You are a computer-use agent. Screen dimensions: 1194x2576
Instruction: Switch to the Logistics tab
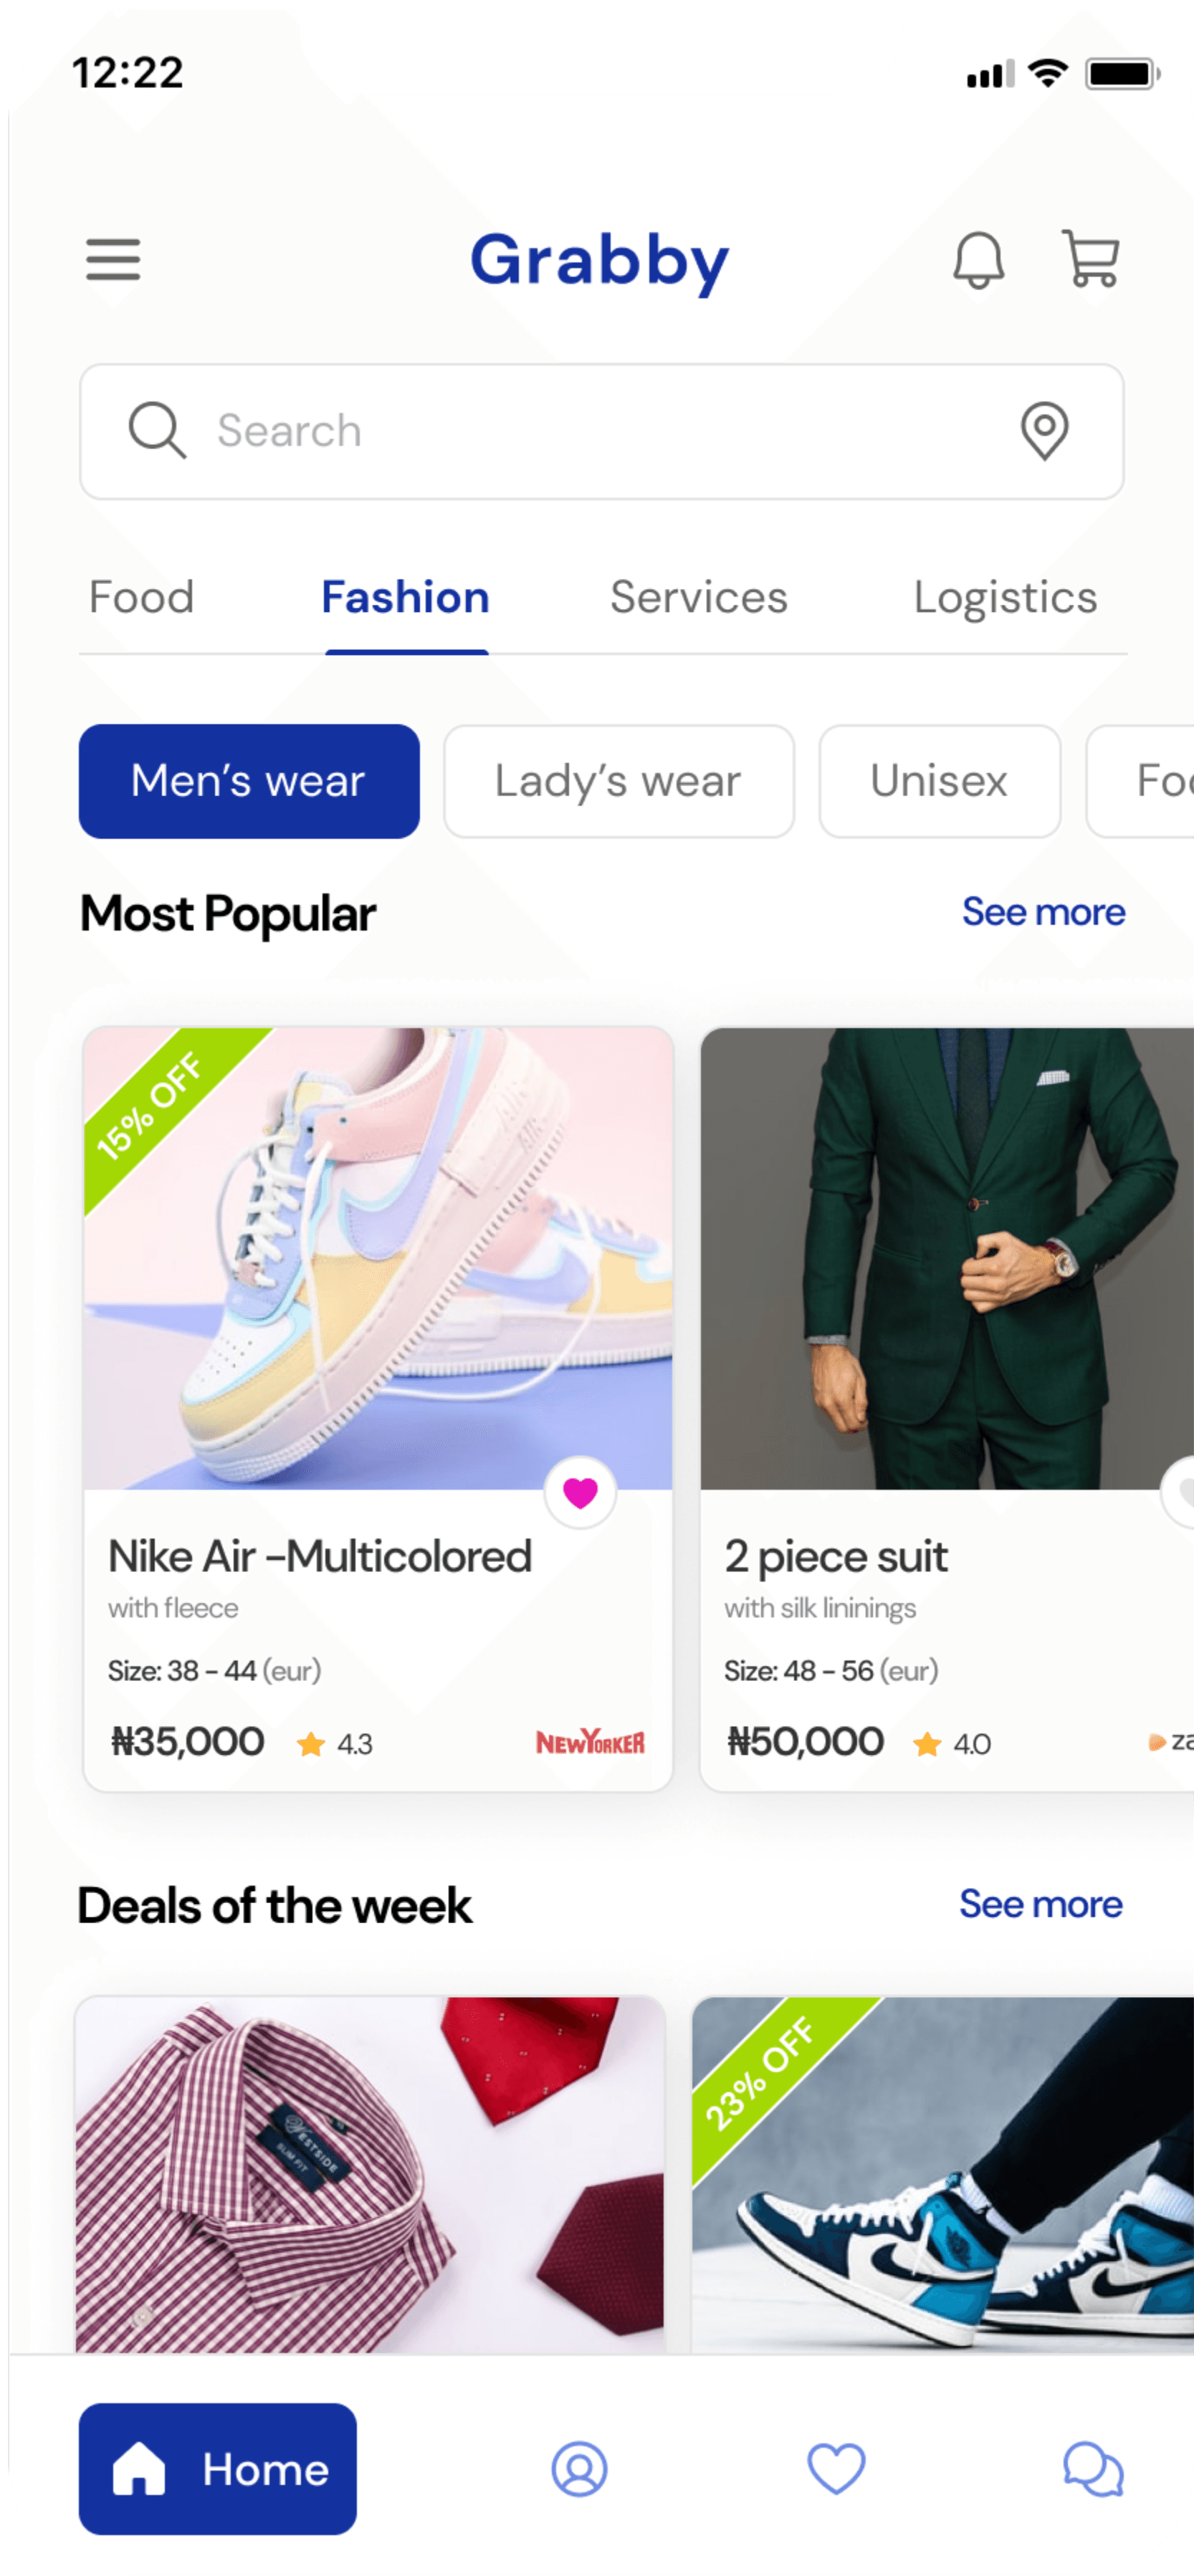point(1005,597)
